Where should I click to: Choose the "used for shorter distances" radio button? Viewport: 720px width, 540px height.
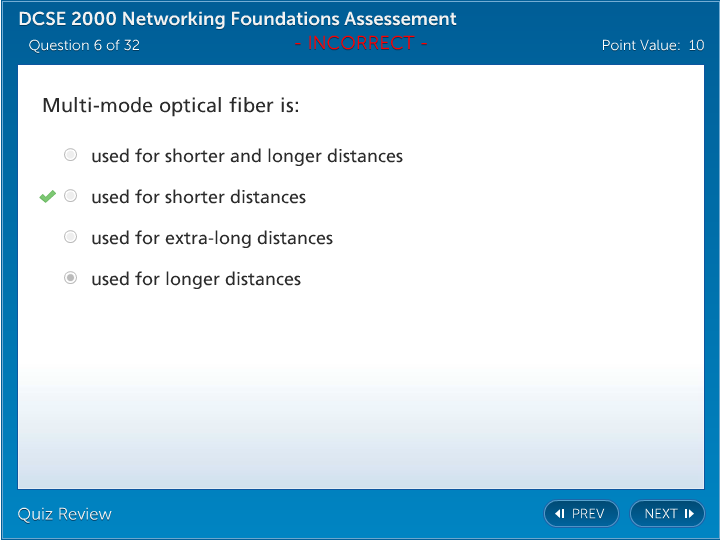(70, 196)
